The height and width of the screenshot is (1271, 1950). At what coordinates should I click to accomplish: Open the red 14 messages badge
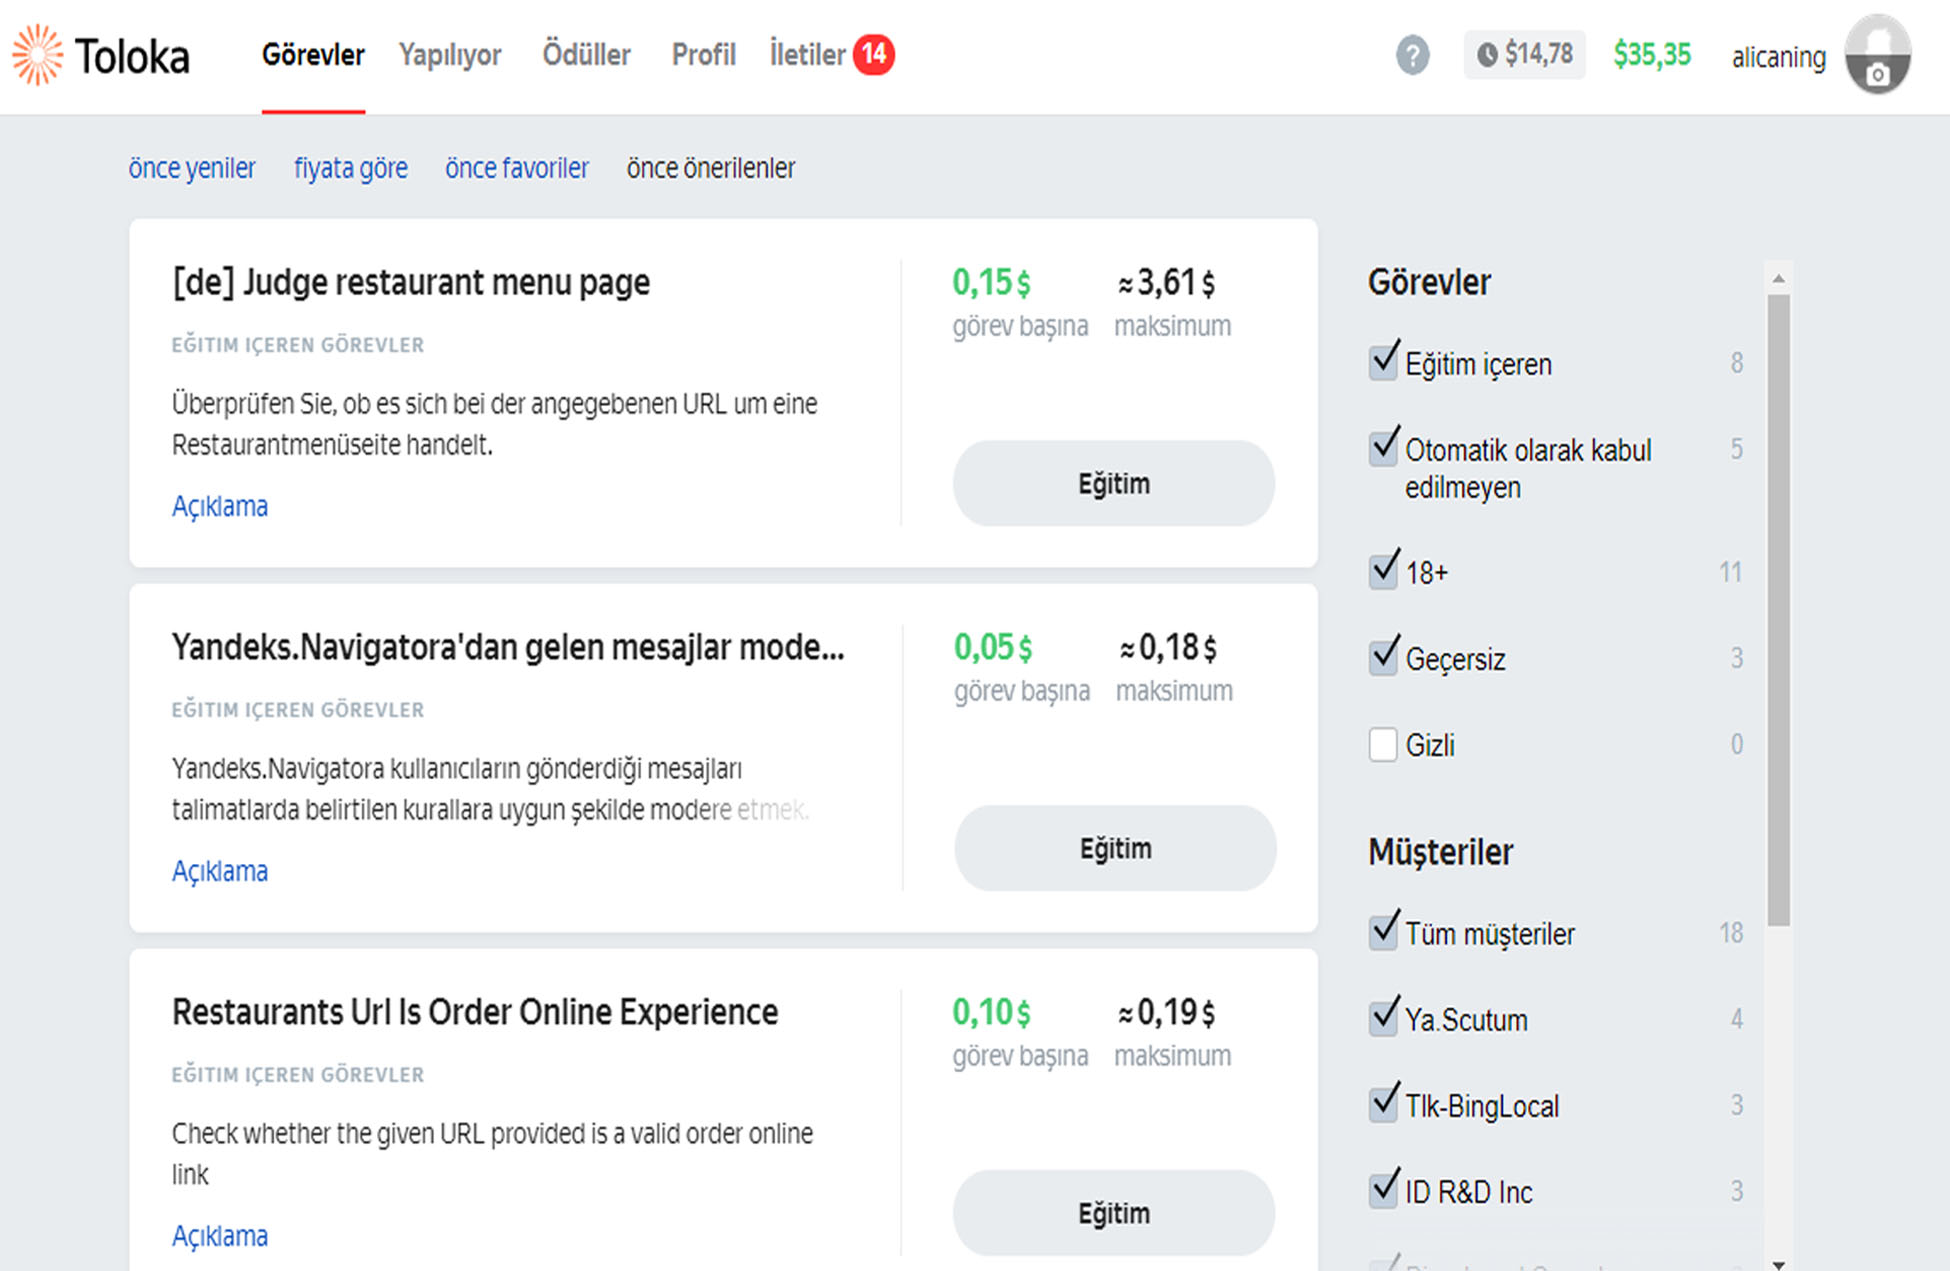873,54
